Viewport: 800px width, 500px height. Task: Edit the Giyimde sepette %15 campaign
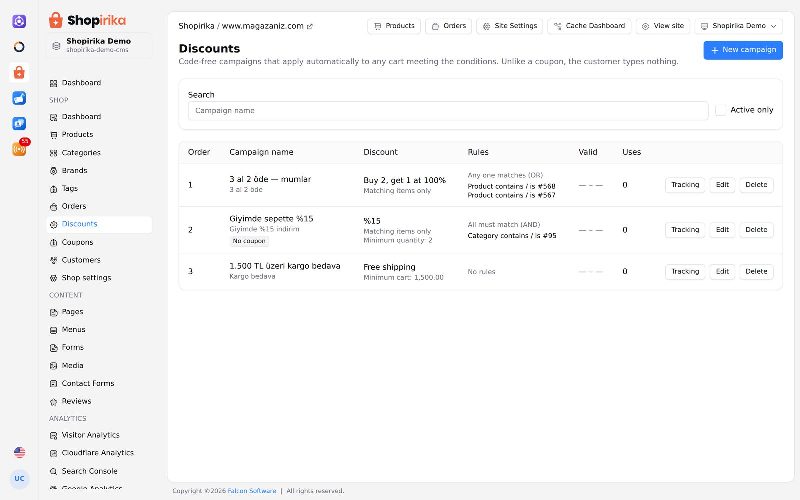[722, 230]
